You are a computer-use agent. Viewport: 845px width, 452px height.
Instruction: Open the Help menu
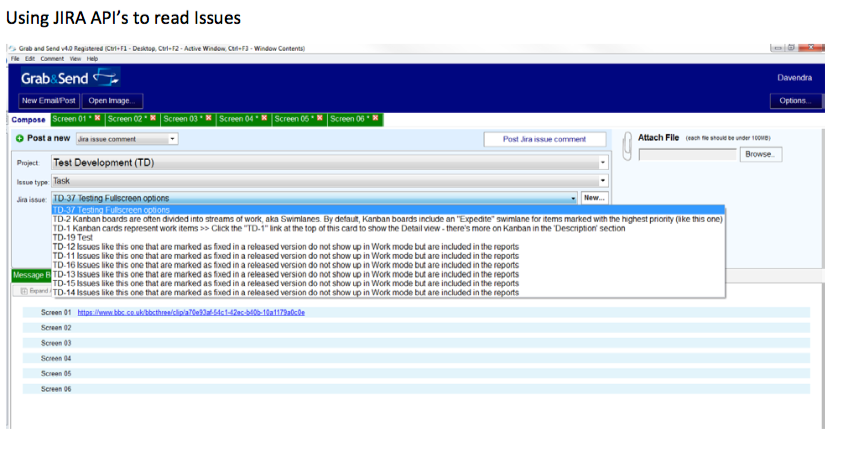tap(93, 59)
